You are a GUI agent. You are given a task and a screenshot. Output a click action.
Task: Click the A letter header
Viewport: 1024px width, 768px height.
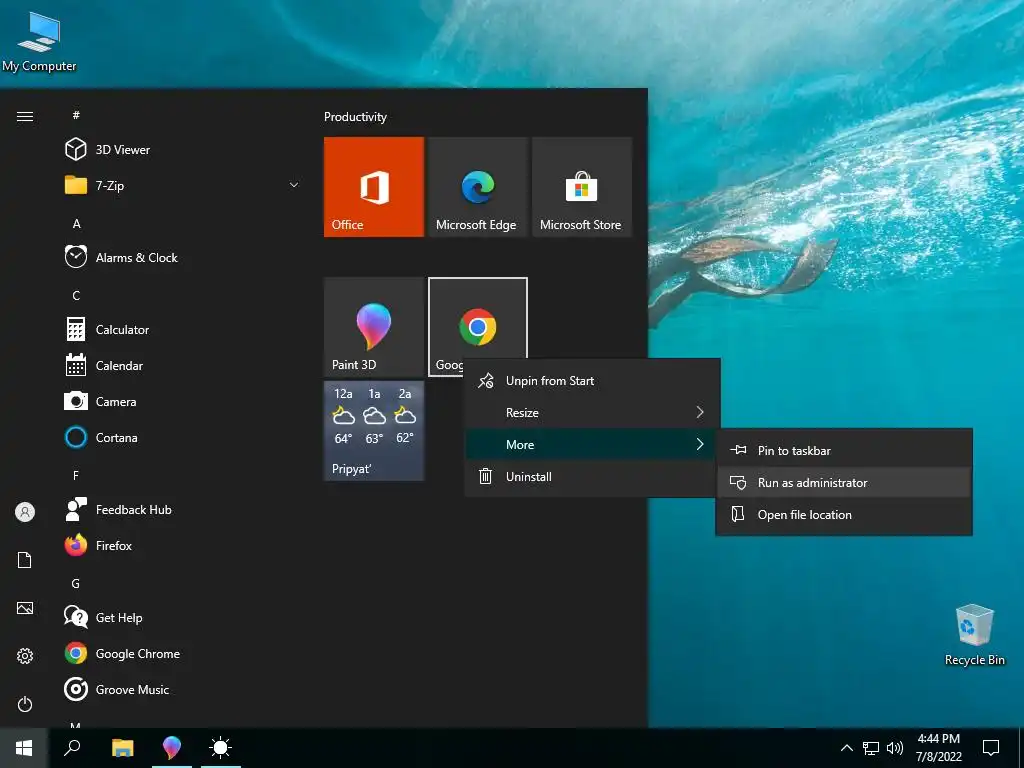point(76,223)
